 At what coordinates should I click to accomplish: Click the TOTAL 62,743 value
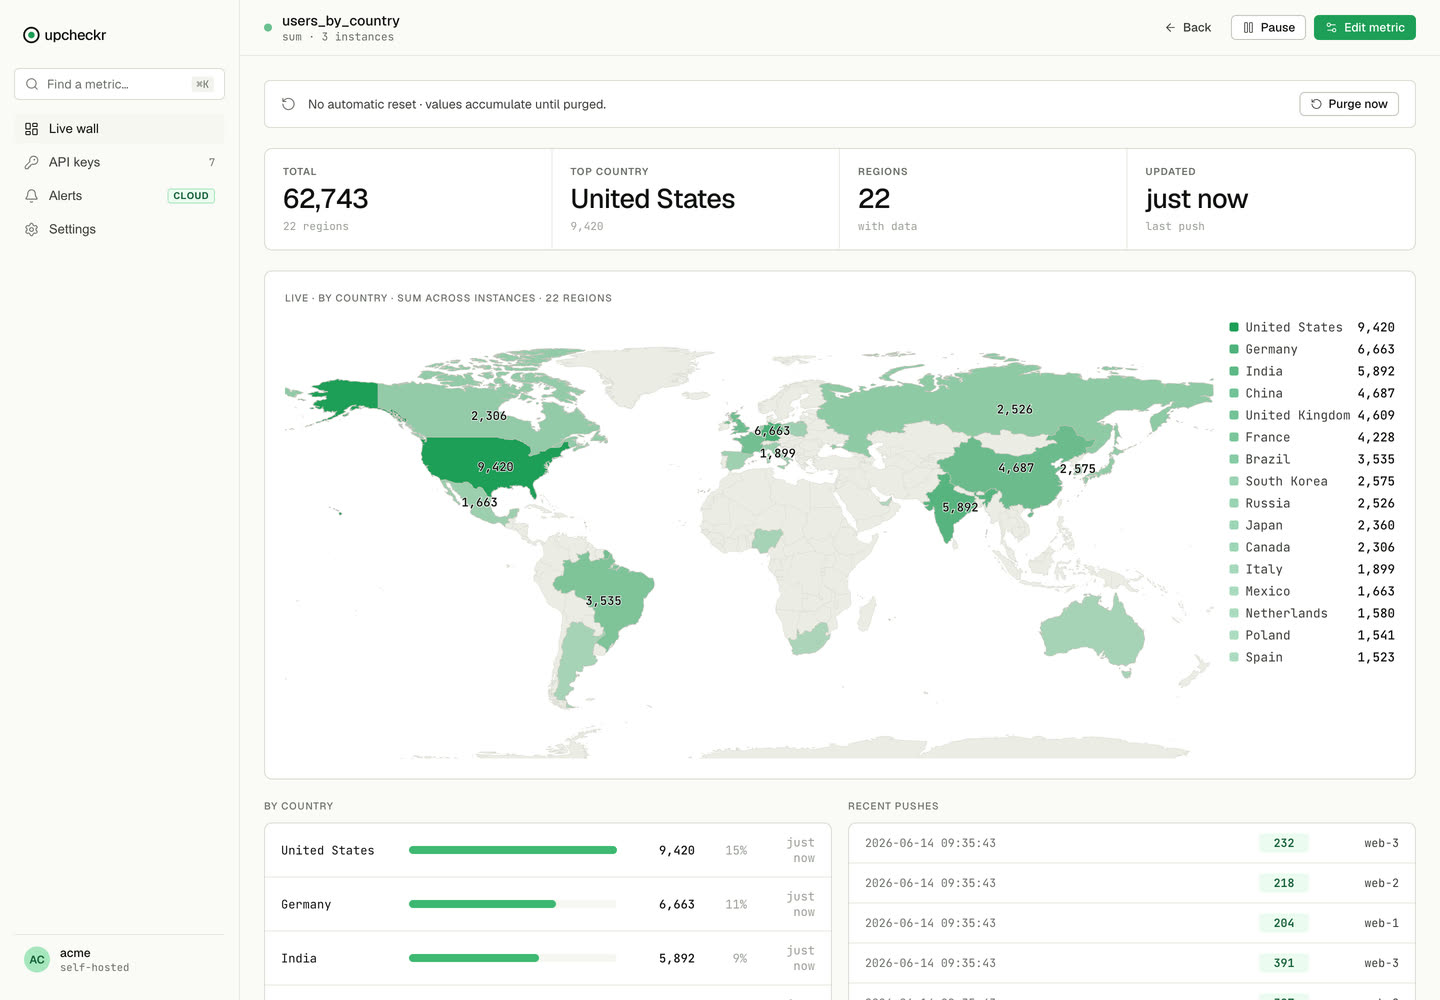tap(326, 199)
